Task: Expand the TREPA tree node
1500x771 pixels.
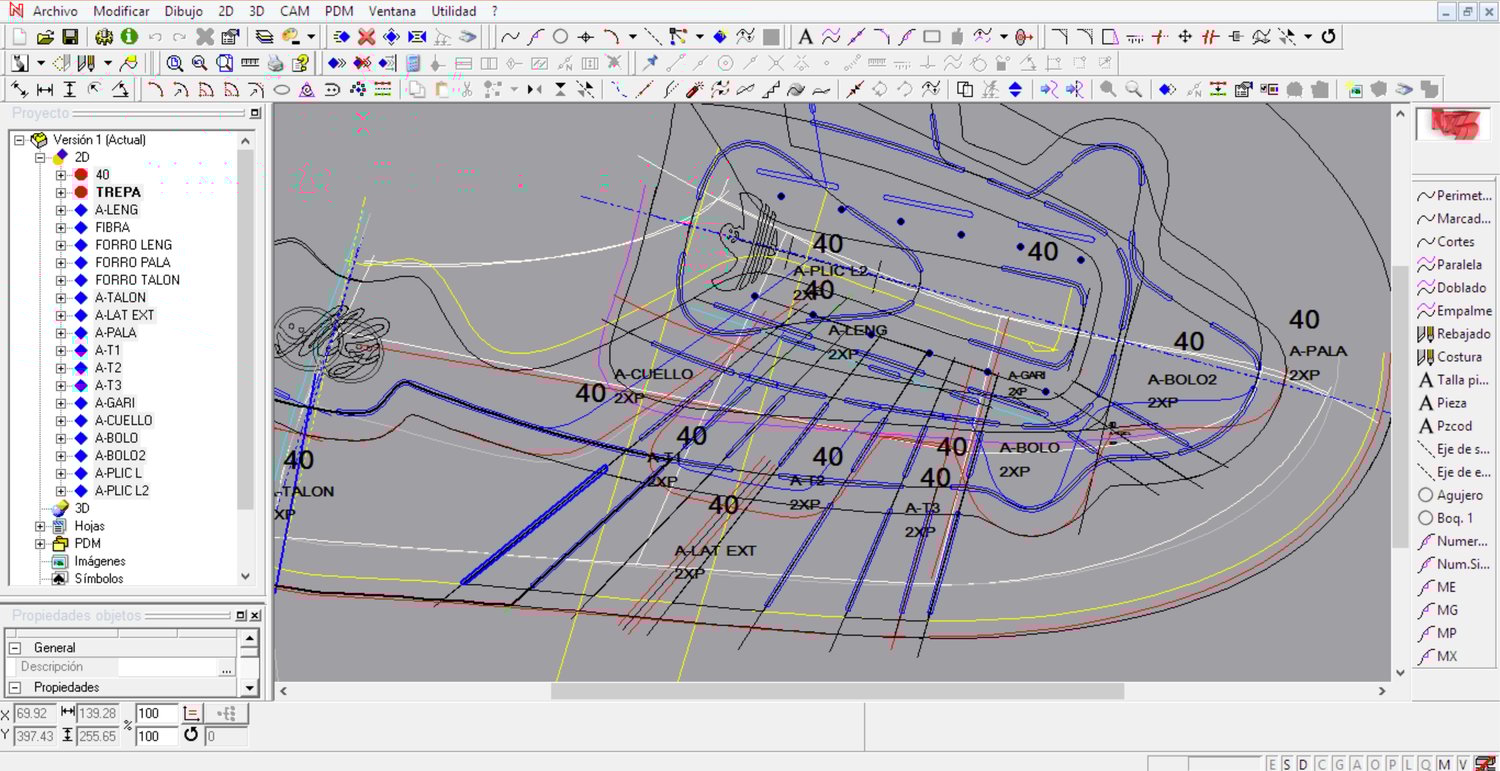Action: pos(61,192)
